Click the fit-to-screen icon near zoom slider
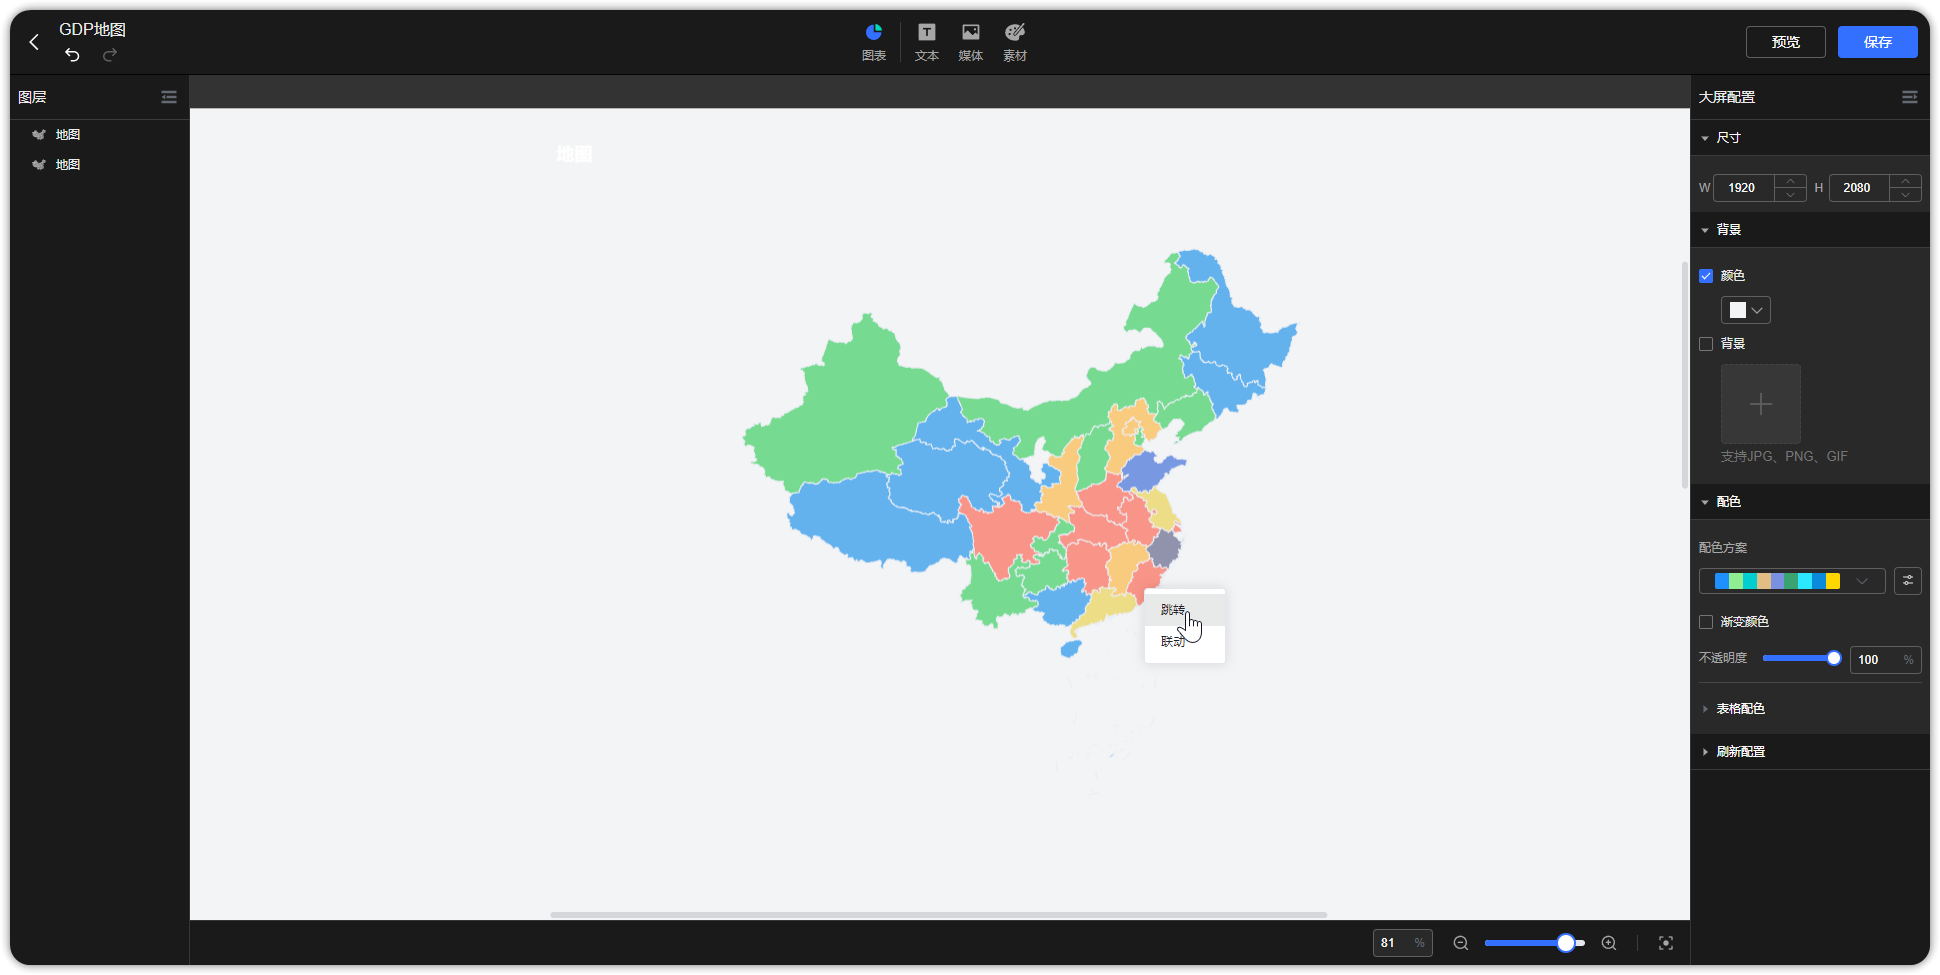1940x975 pixels. (x=1666, y=942)
